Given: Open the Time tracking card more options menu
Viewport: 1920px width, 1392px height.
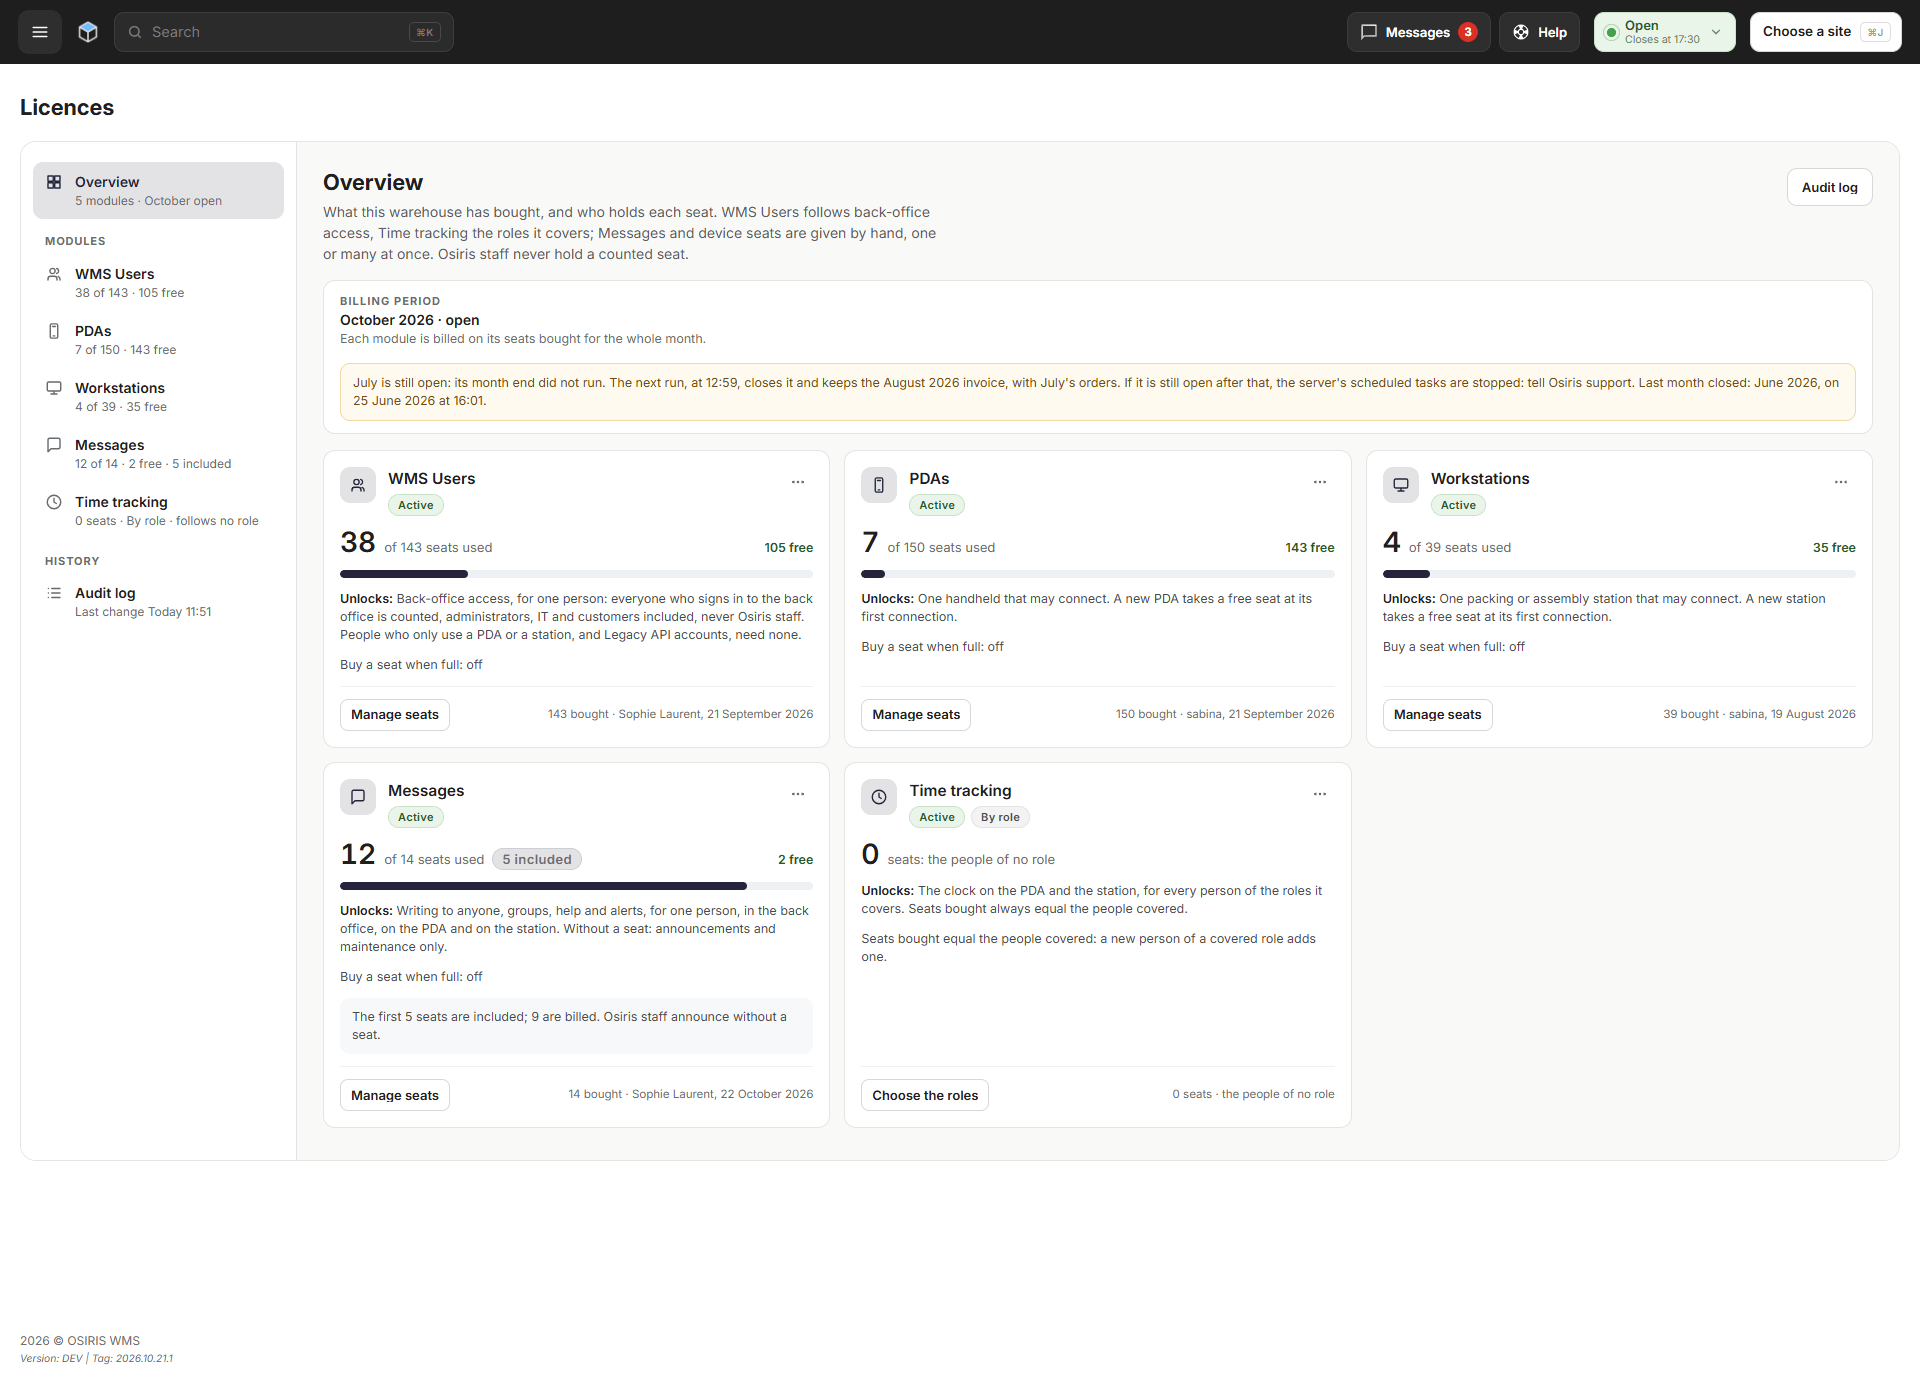Looking at the screenshot, I should pyautogui.click(x=1320, y=794).
